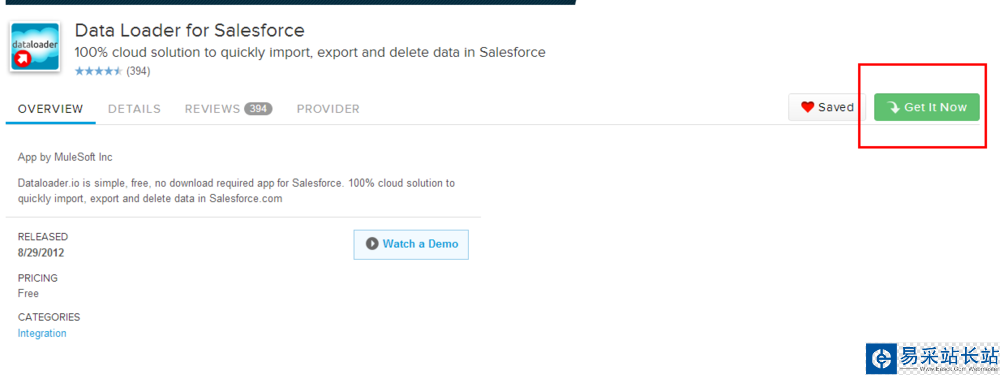The image size is (1000, 375).
Task: Click the play circle icon beside Watch a Demo
Action: point(372,244)
